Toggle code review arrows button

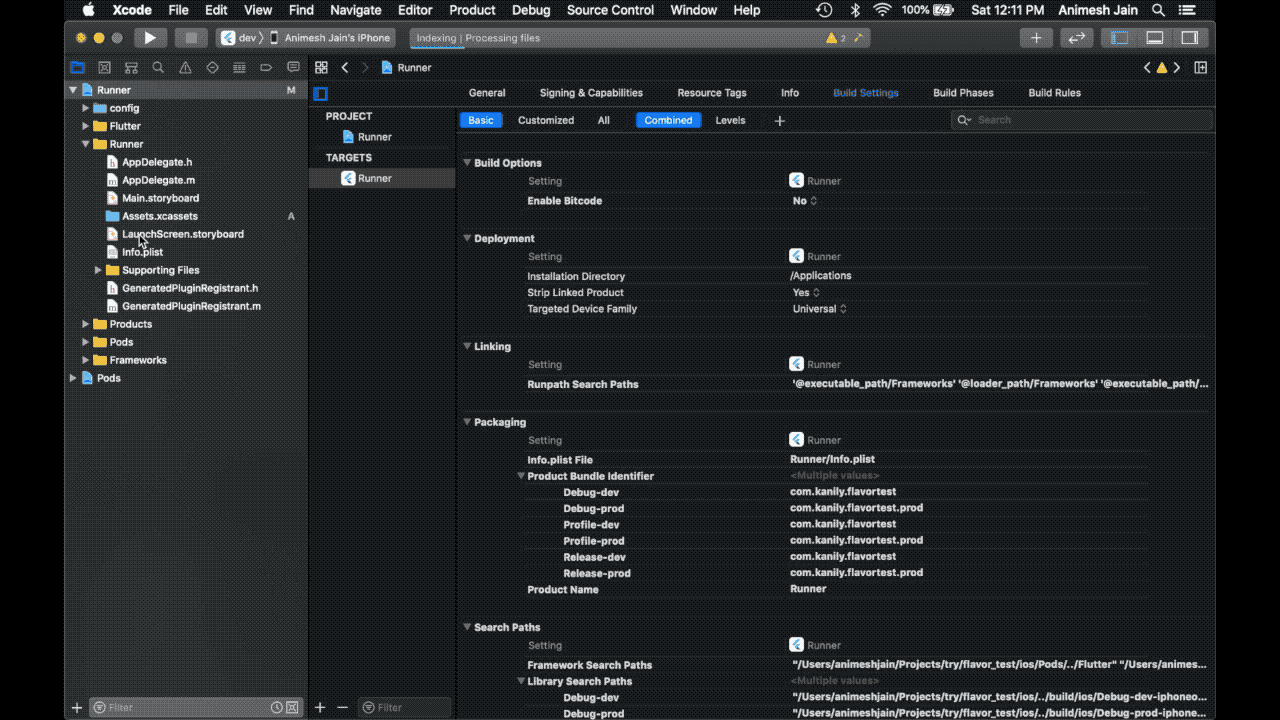tap(1077, 38)
